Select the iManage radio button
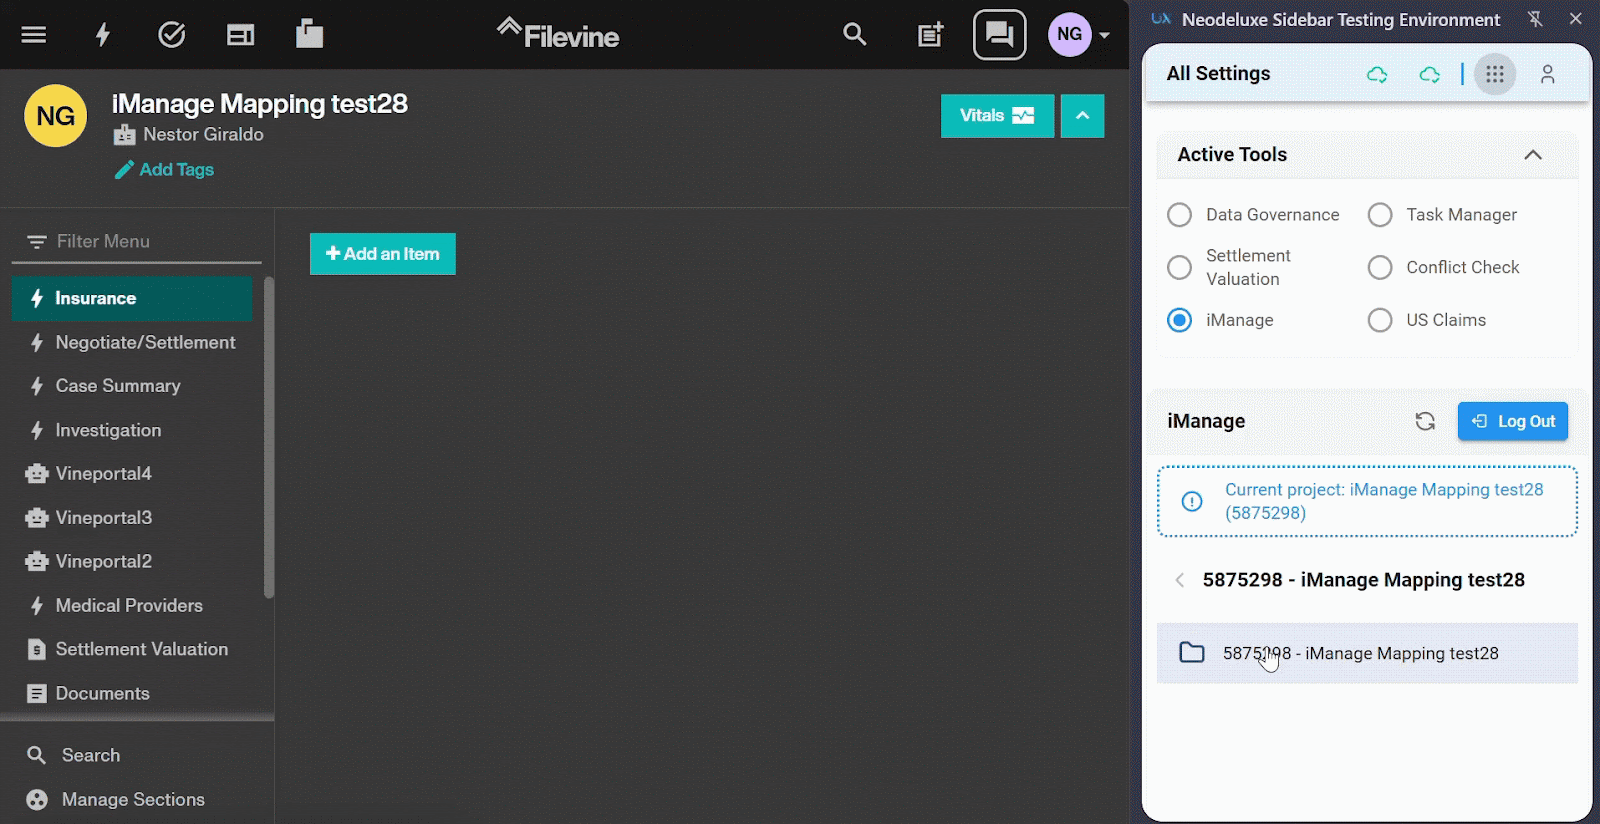The height and width of the screenshot is (824, 1600). click(x=1180, y=320)
